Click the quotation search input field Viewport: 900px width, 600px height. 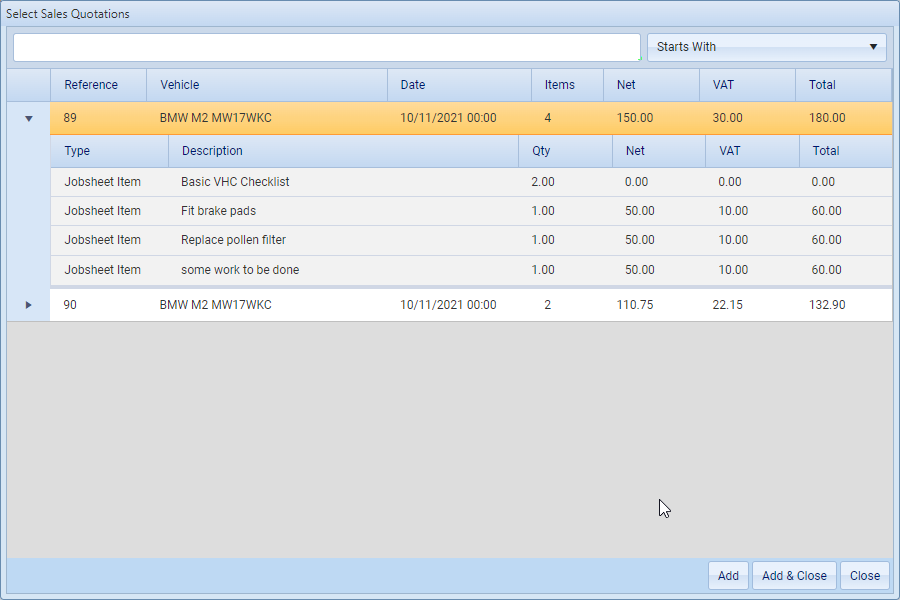coord(327,47)
